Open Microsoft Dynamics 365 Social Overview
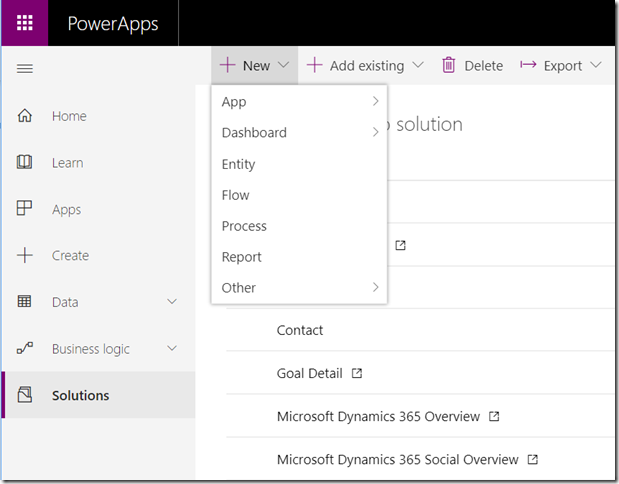Image resolution: width=619 pixels, height=484 pixels. point(397,460)
